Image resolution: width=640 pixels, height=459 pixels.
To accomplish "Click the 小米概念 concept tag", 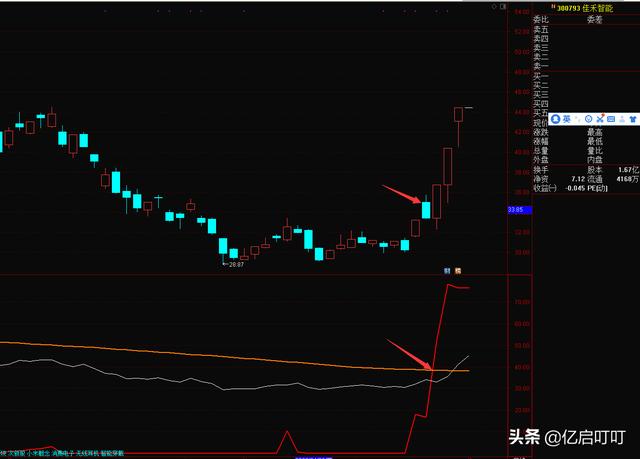I will coord(38,453).
